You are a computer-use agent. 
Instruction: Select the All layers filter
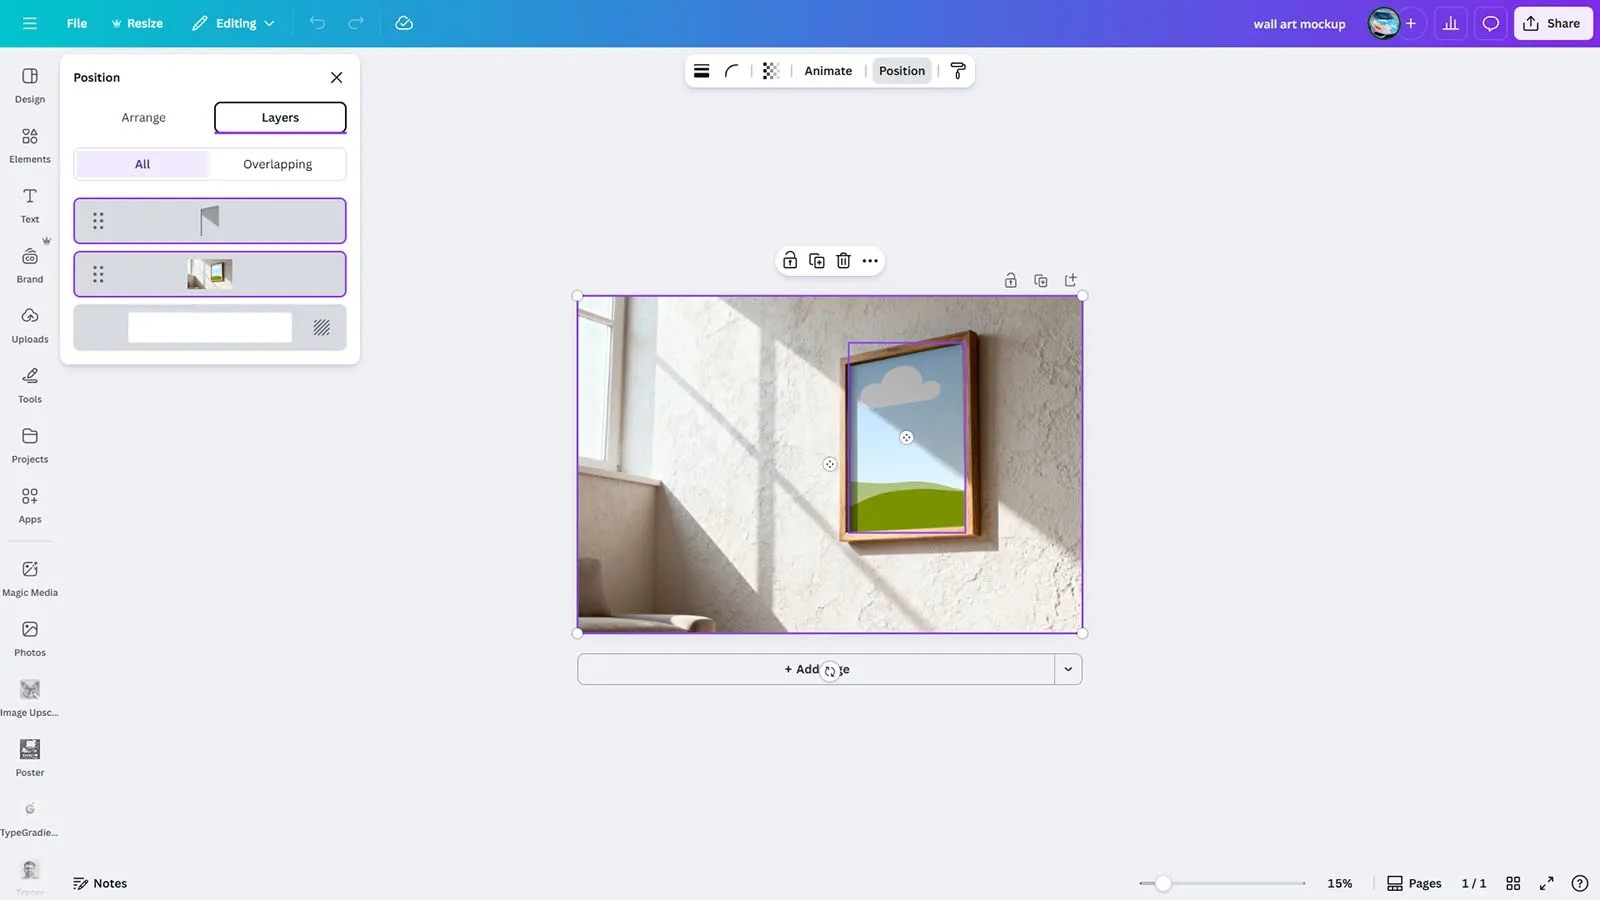[142, 164]
